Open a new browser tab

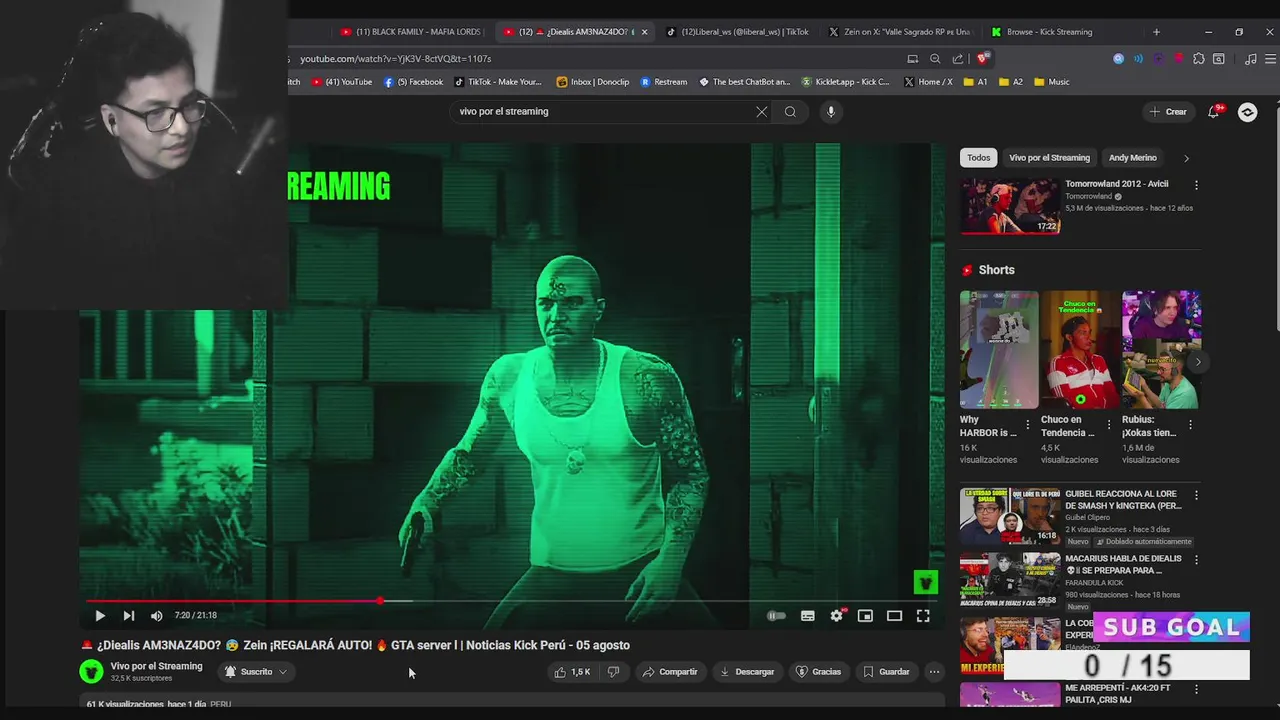click(x=1156, y=32)
